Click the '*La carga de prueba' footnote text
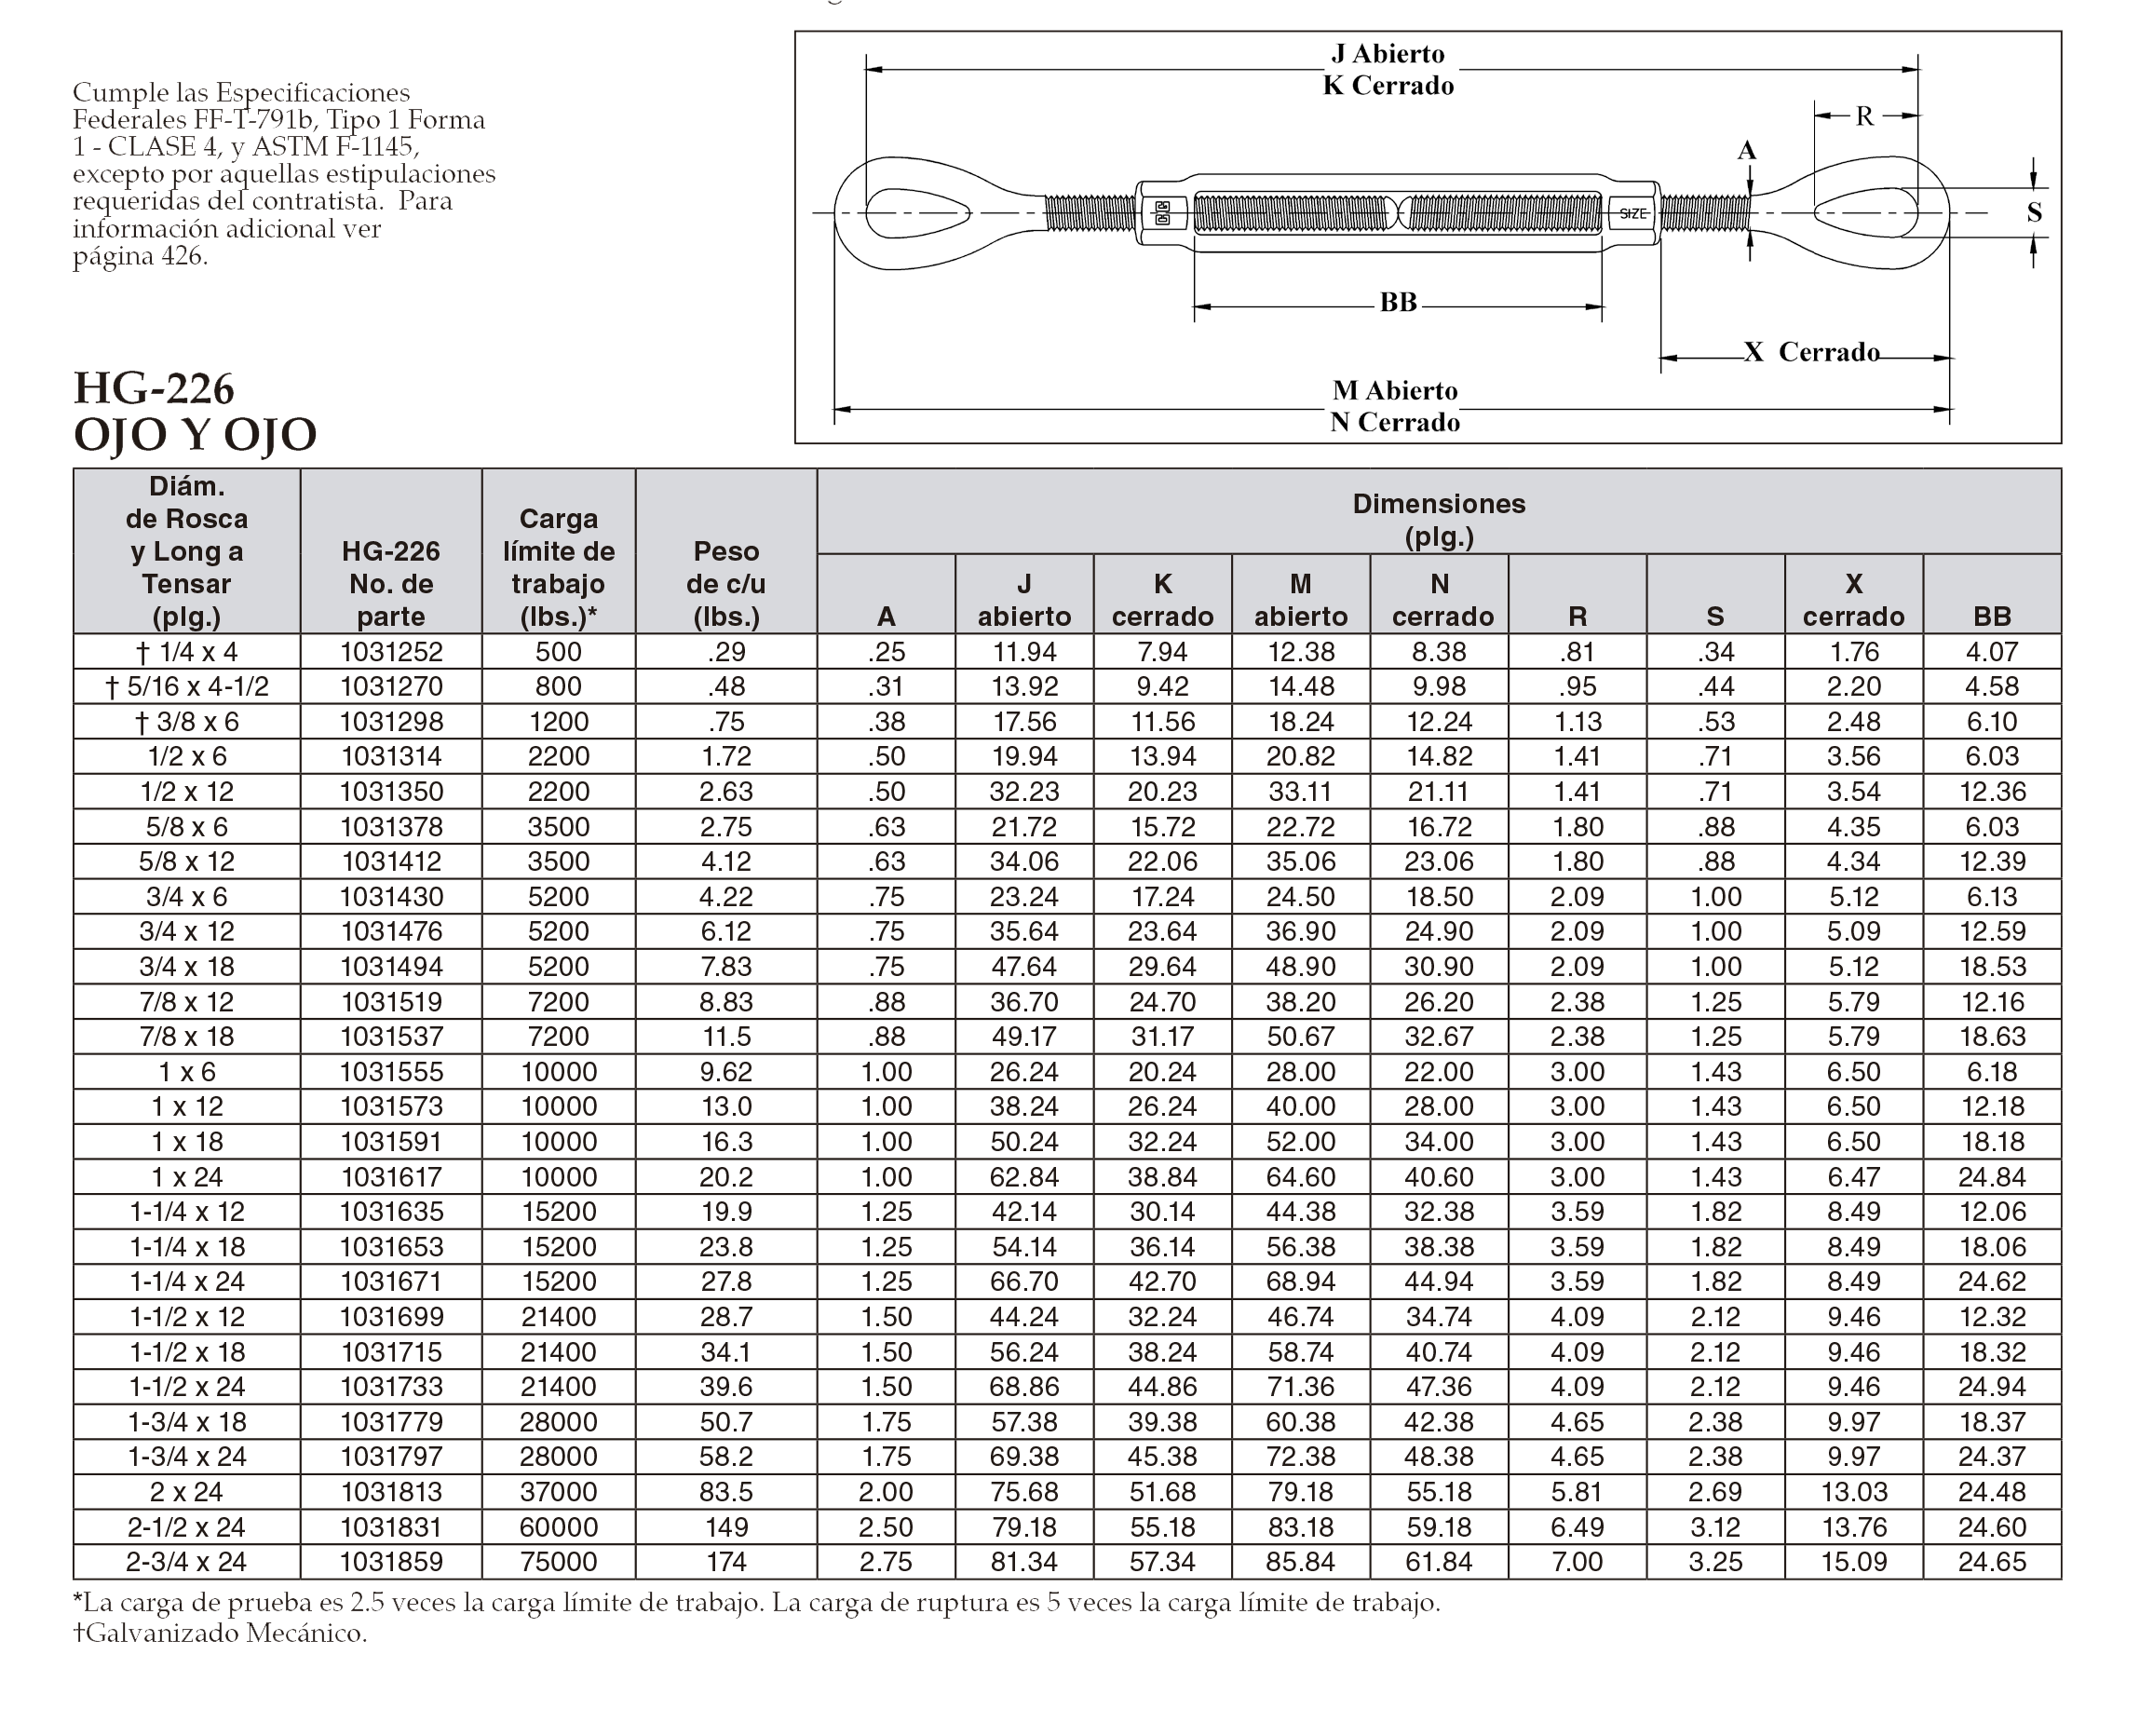The width and height of the screenshot is (2153, 1736). coord(757,1603)
